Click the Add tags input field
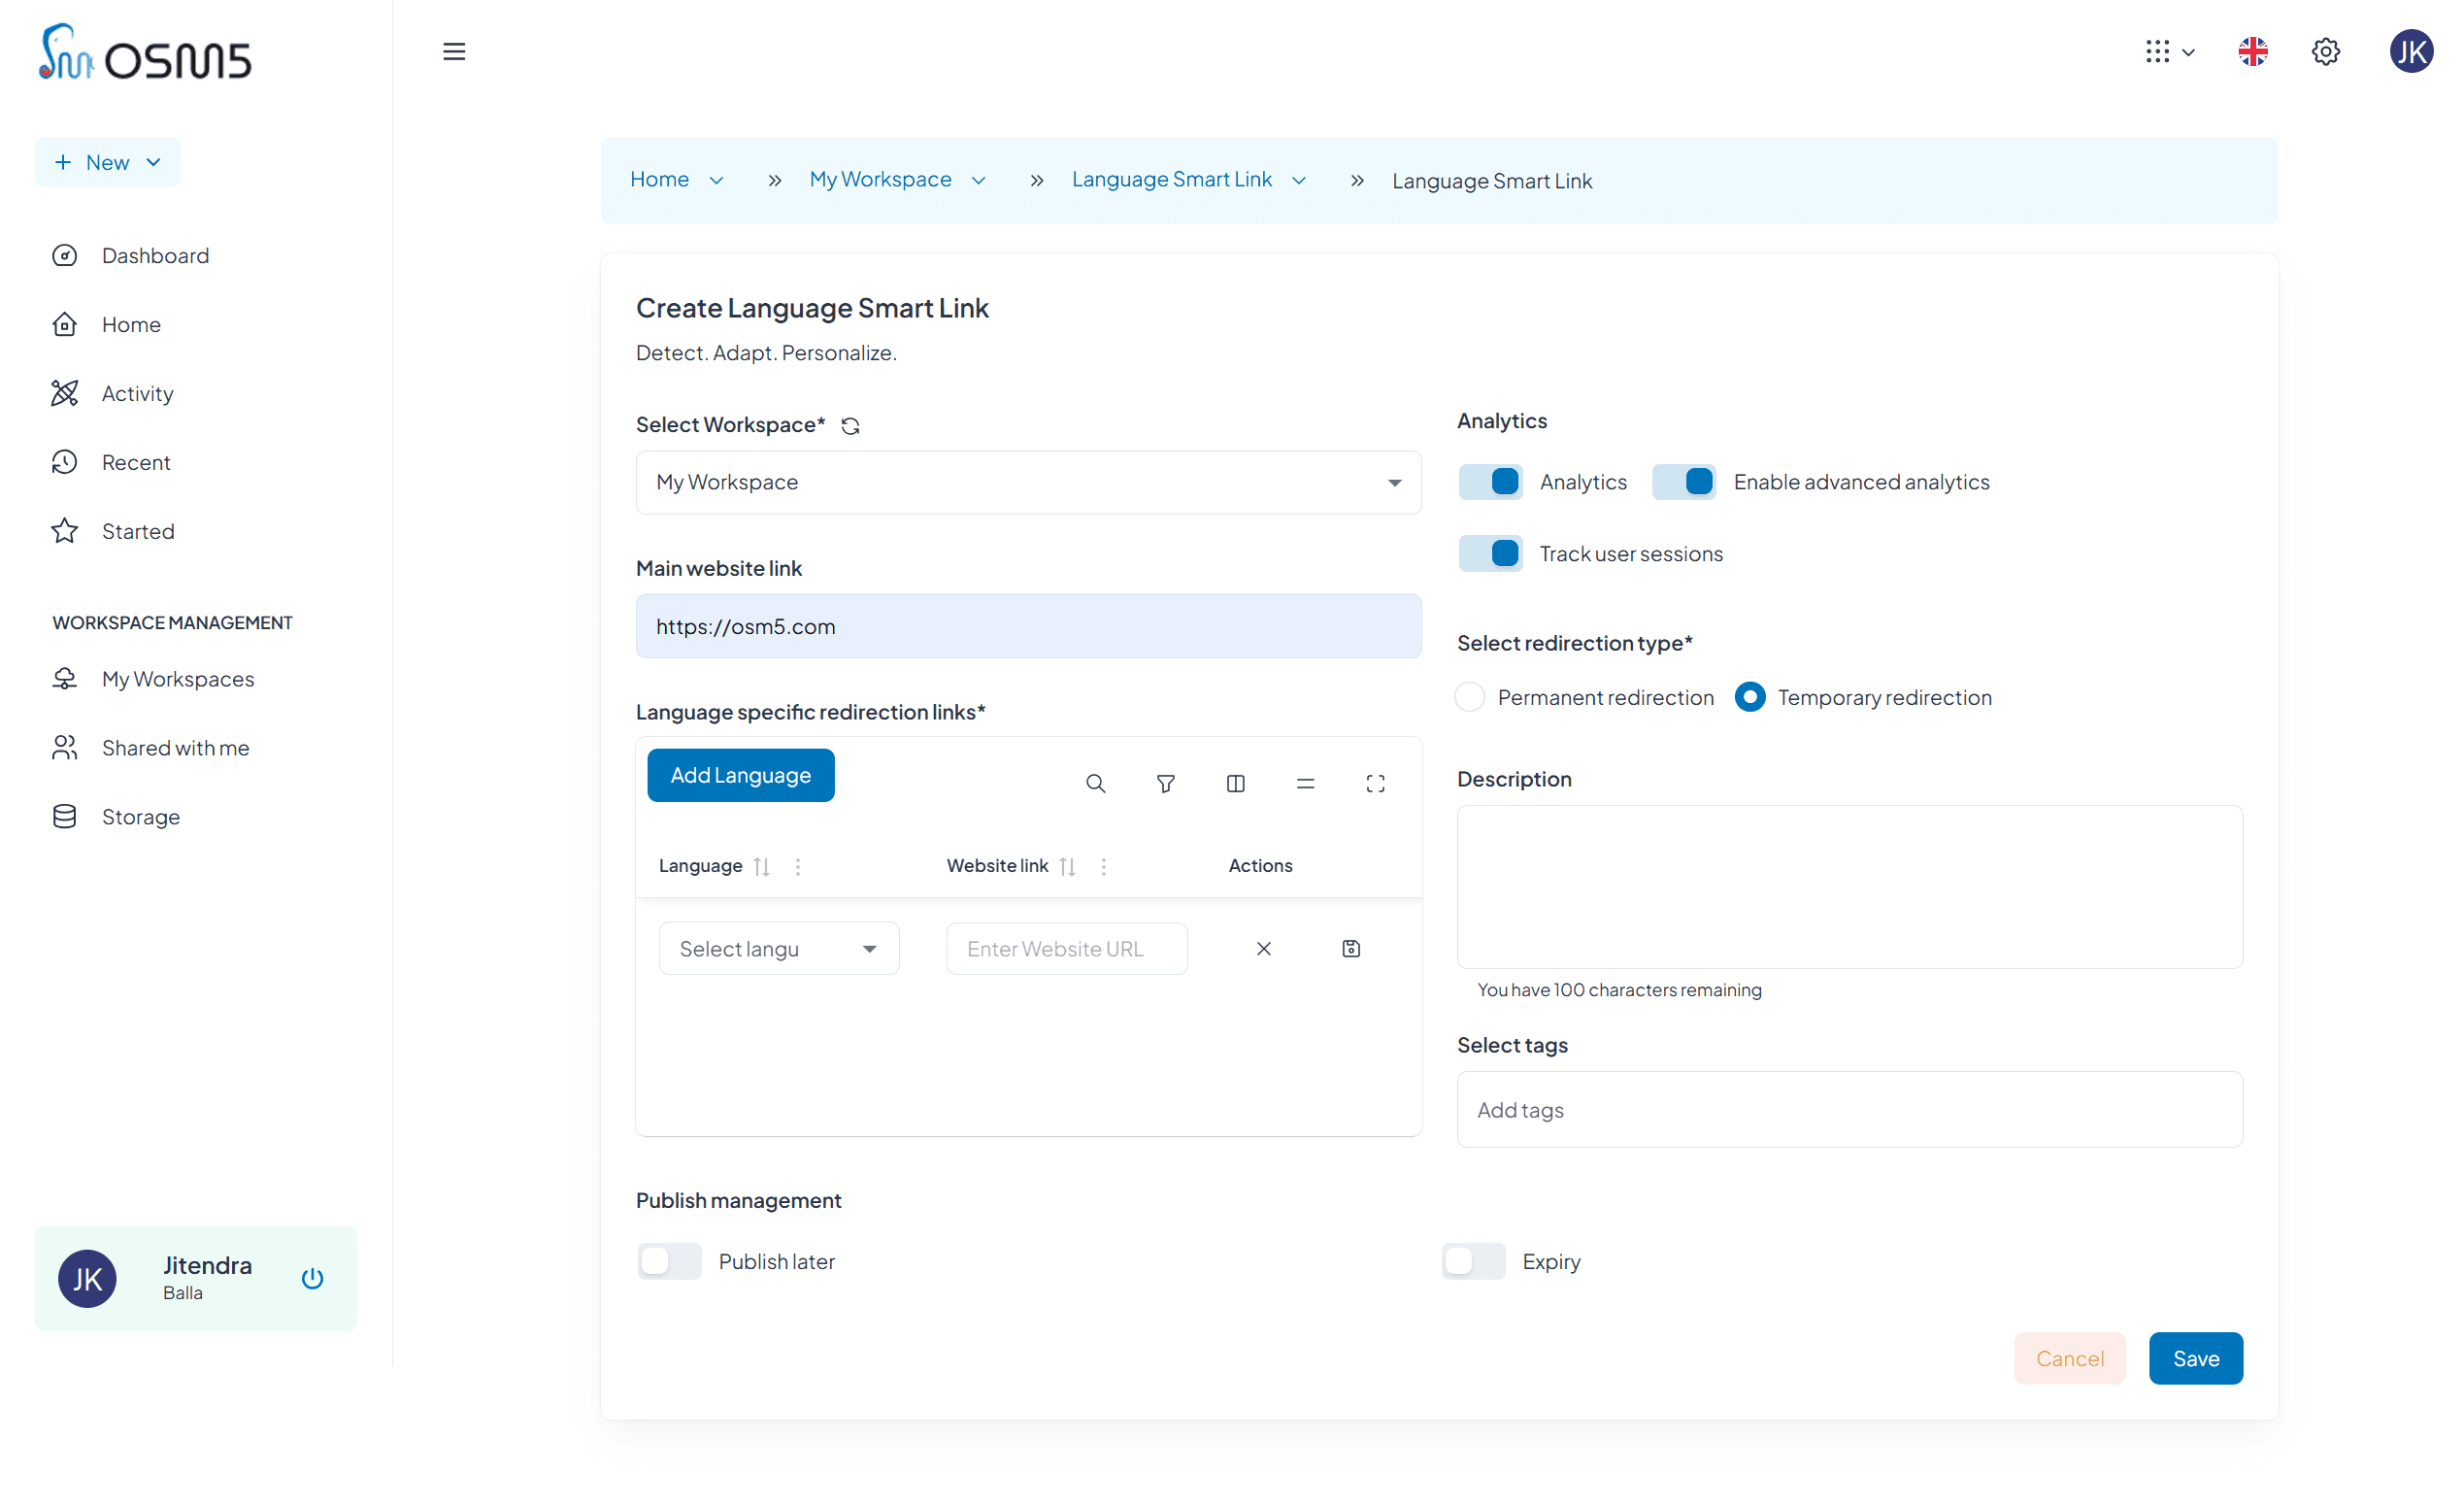This screenshot has height=1506, width=2464. point(1848,1109)
